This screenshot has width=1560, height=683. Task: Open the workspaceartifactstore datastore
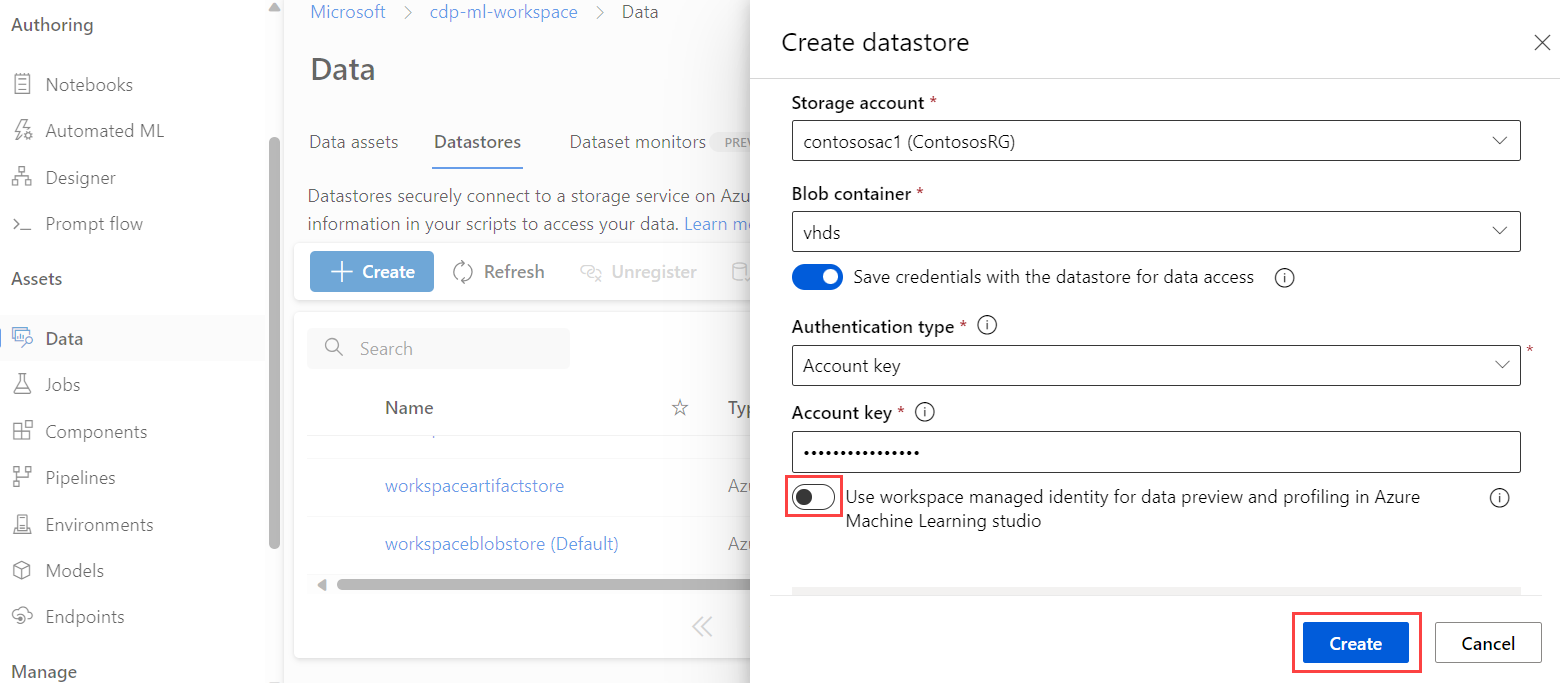pyautogui.click(x=474, y=486)
